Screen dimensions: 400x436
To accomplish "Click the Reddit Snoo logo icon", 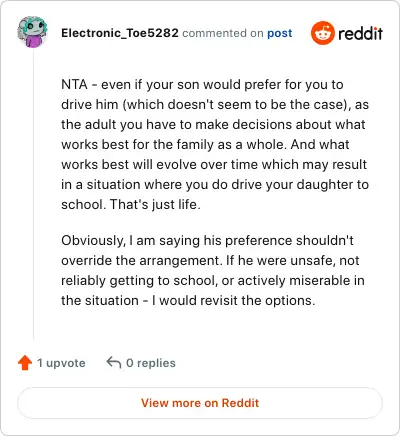I will (x=322, y=33).
